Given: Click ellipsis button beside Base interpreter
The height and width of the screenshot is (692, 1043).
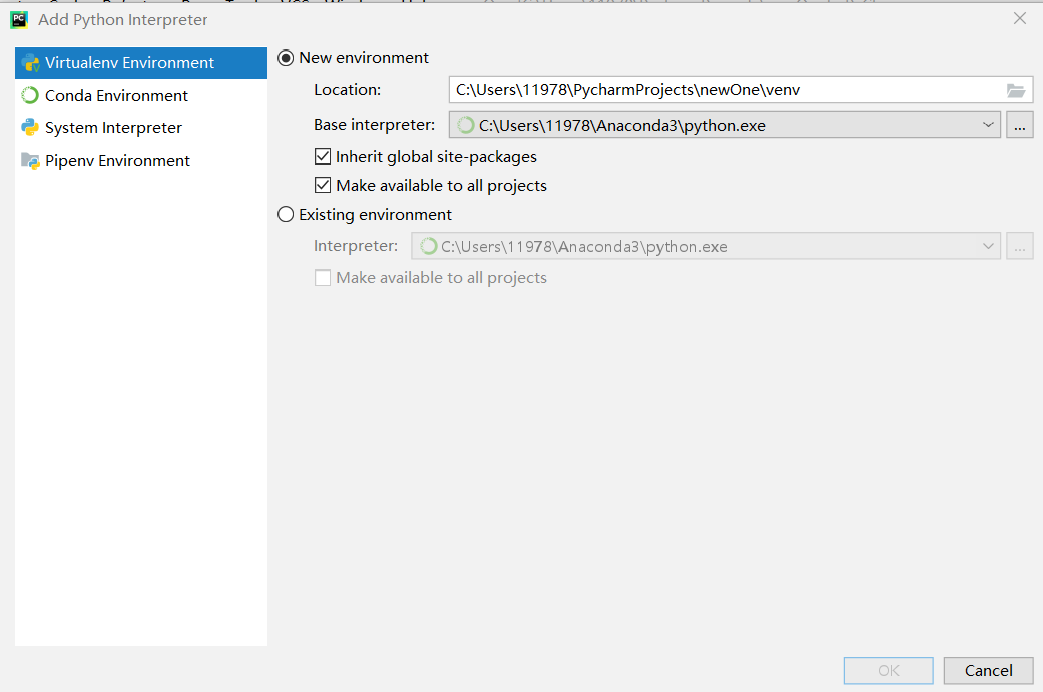Looking at the screenshot, I should point(1020,125).
